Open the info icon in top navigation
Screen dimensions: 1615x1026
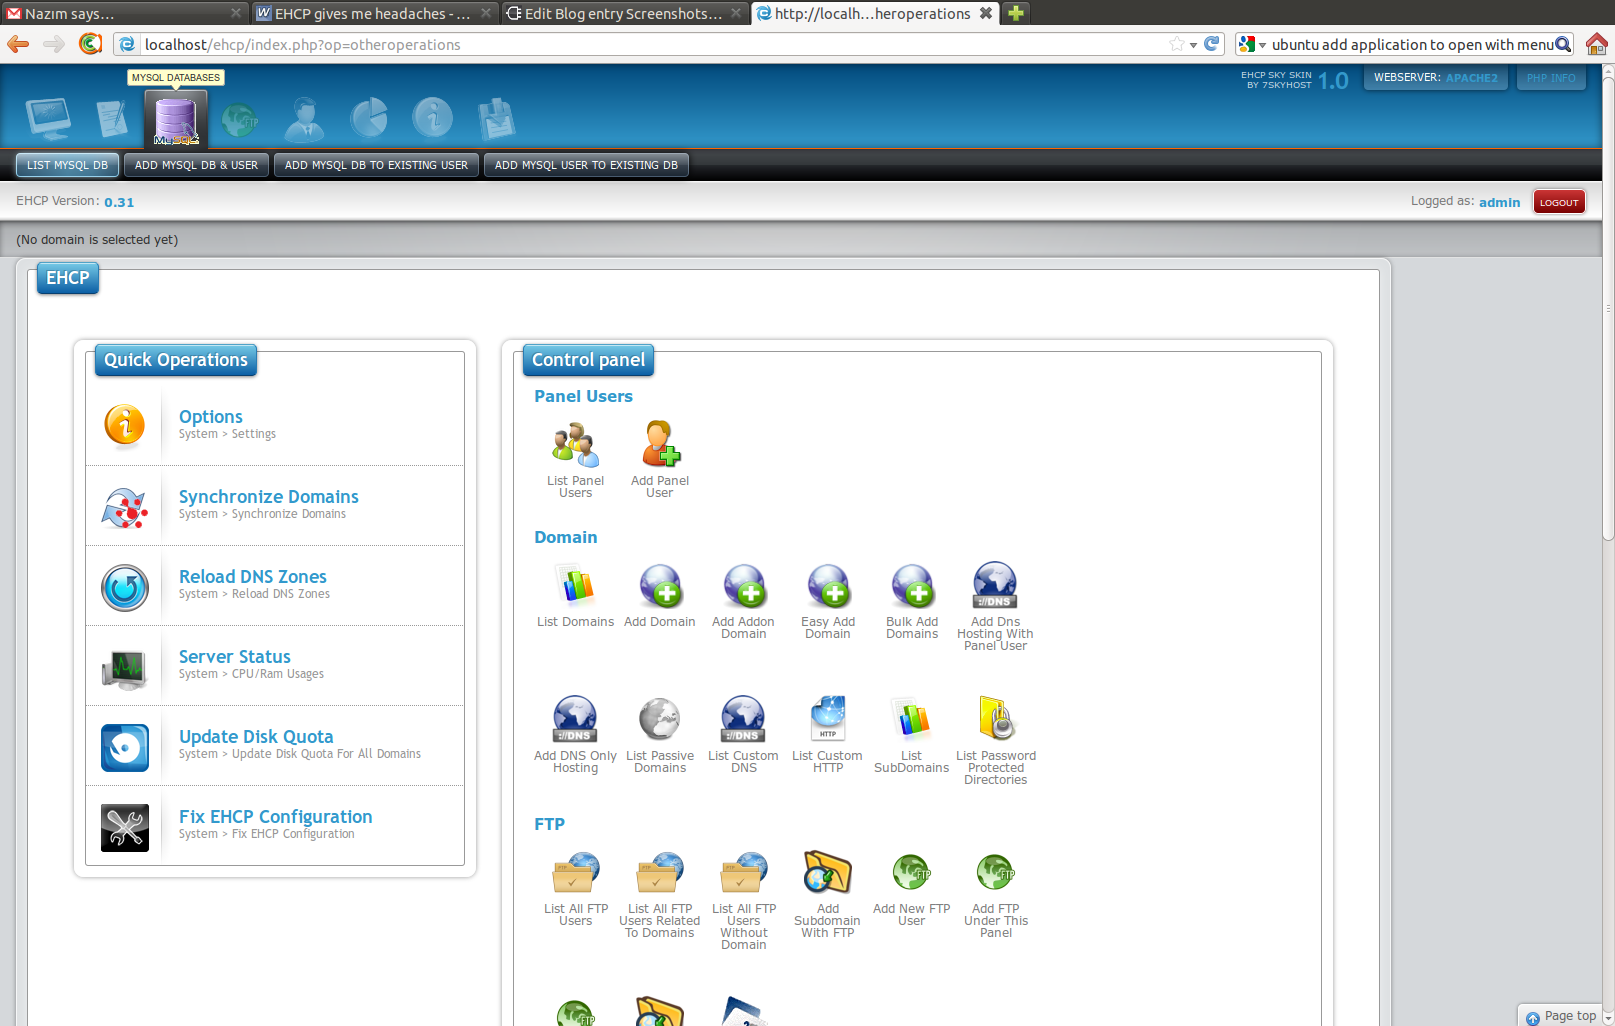pyautogui.click(x=432, y=118)
